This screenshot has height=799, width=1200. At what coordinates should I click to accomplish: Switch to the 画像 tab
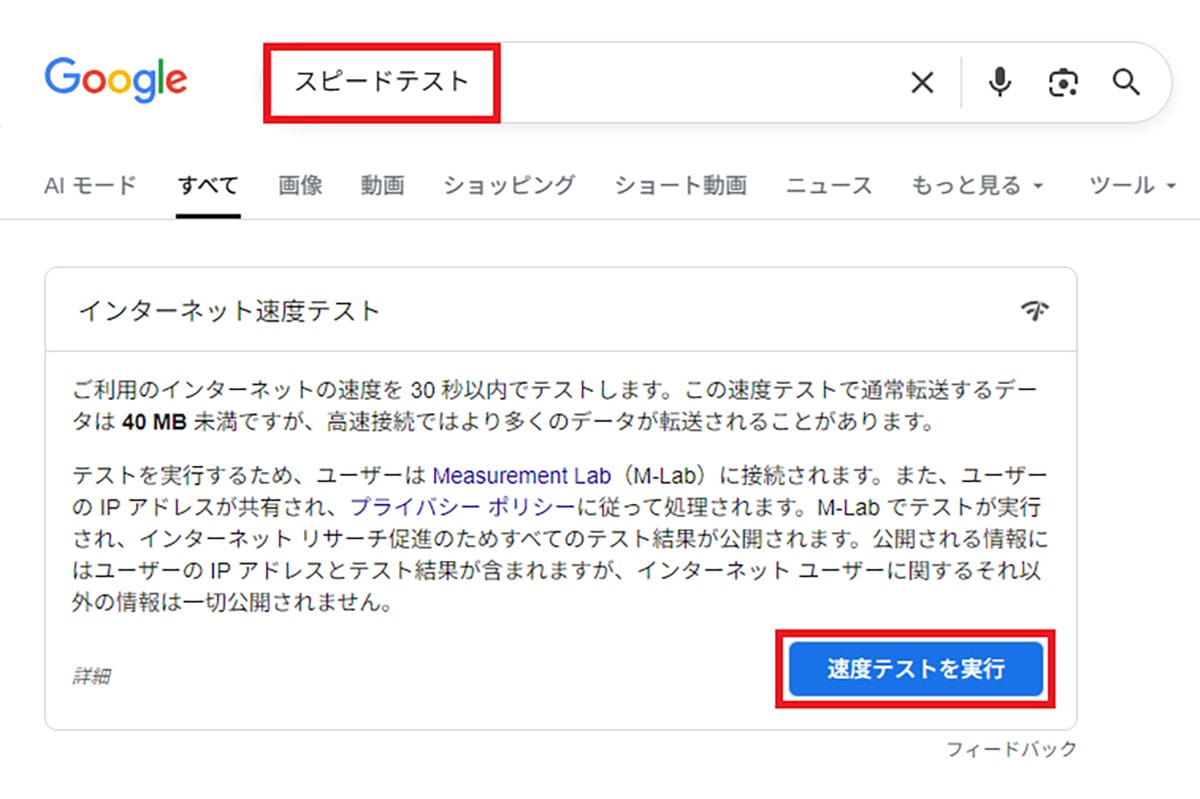click(x=299, y=185)
